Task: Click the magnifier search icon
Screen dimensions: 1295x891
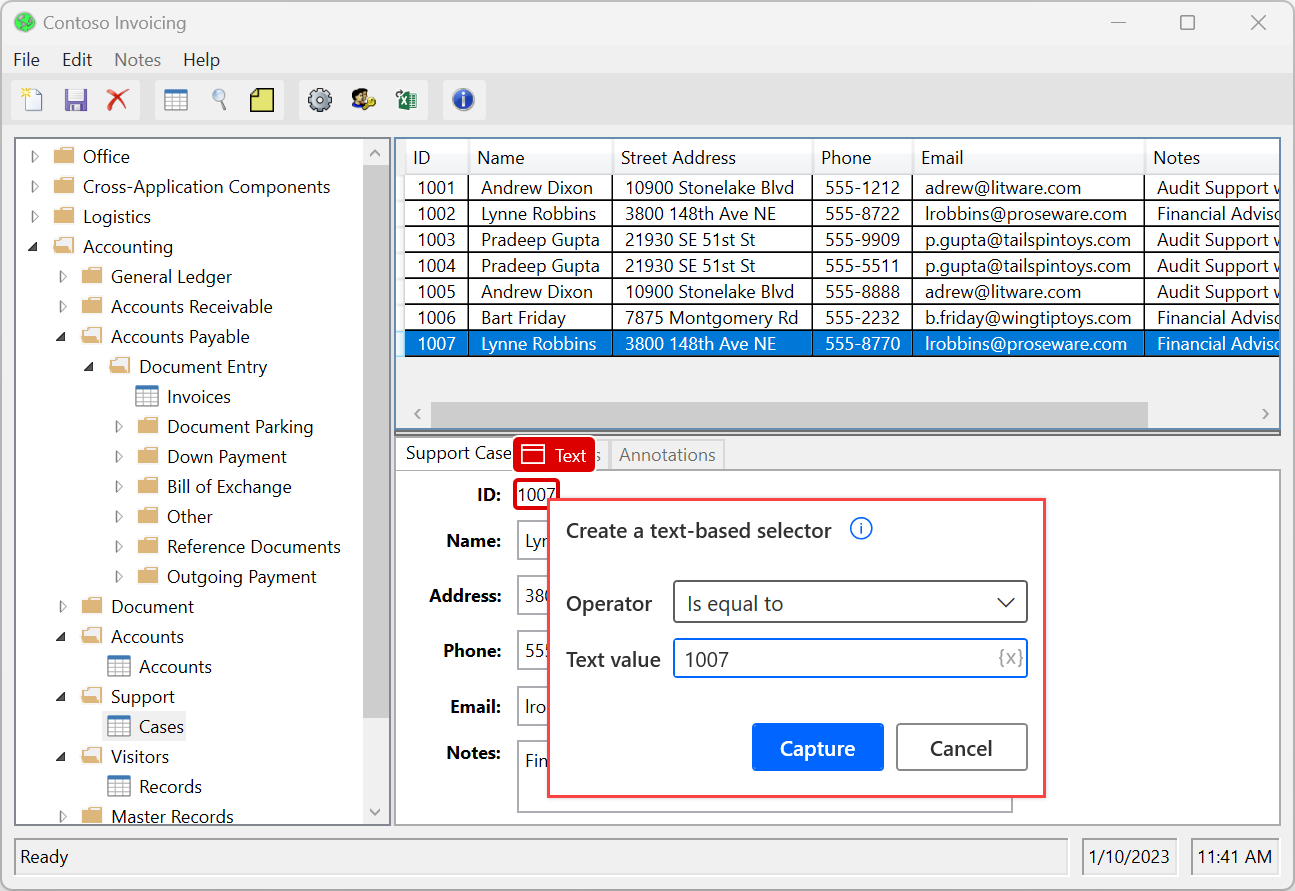Action: [219, 99]
